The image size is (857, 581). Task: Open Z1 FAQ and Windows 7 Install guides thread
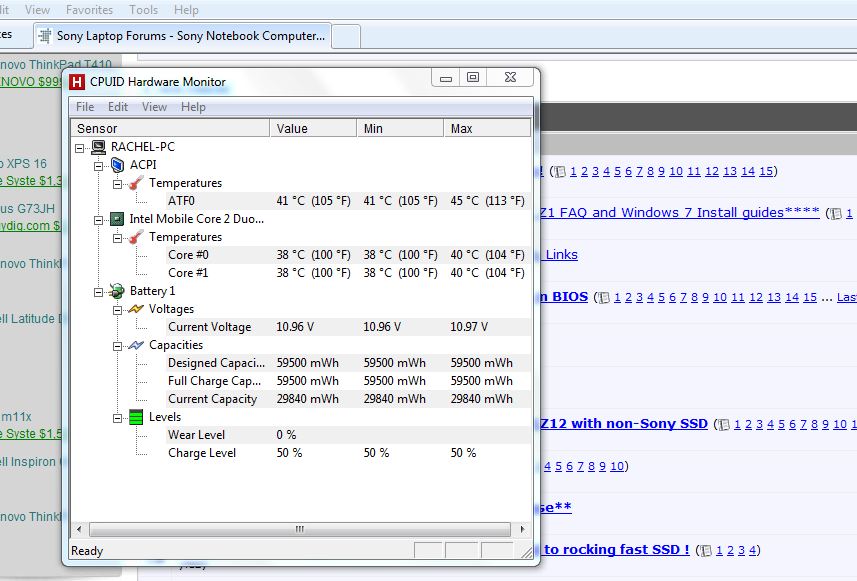(679, 213)
